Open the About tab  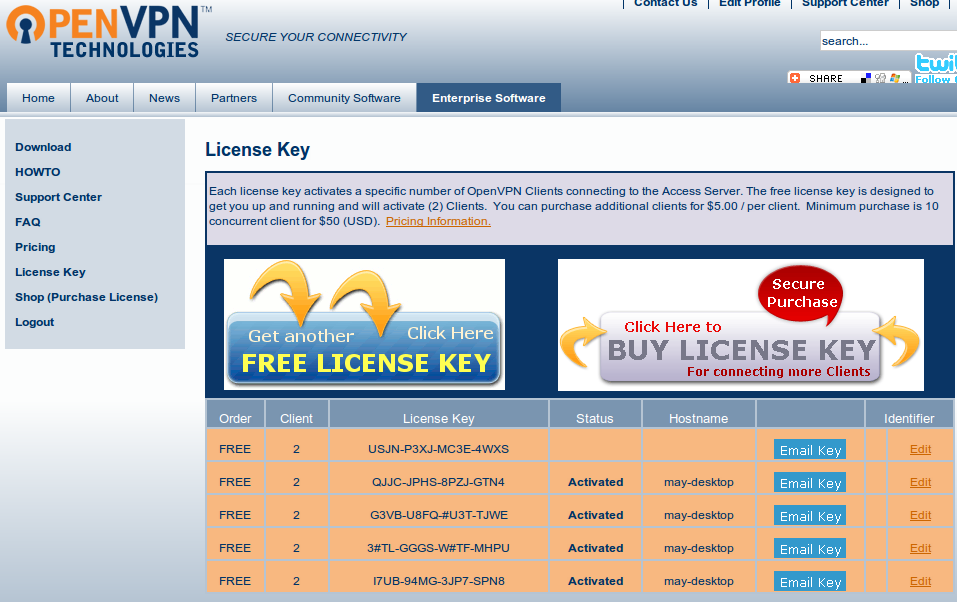pos(102,98)
